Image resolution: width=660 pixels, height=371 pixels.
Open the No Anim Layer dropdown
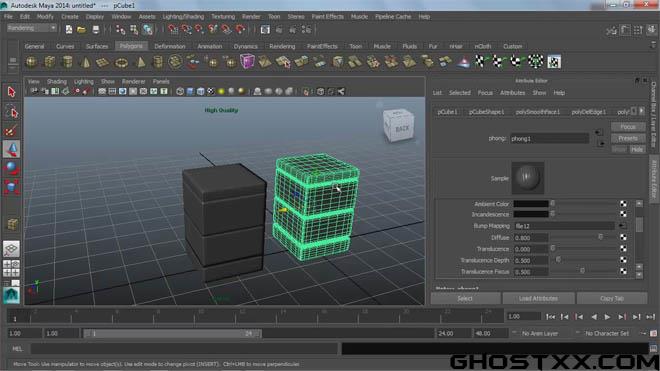pyautogui.click(x=540, y=333)
